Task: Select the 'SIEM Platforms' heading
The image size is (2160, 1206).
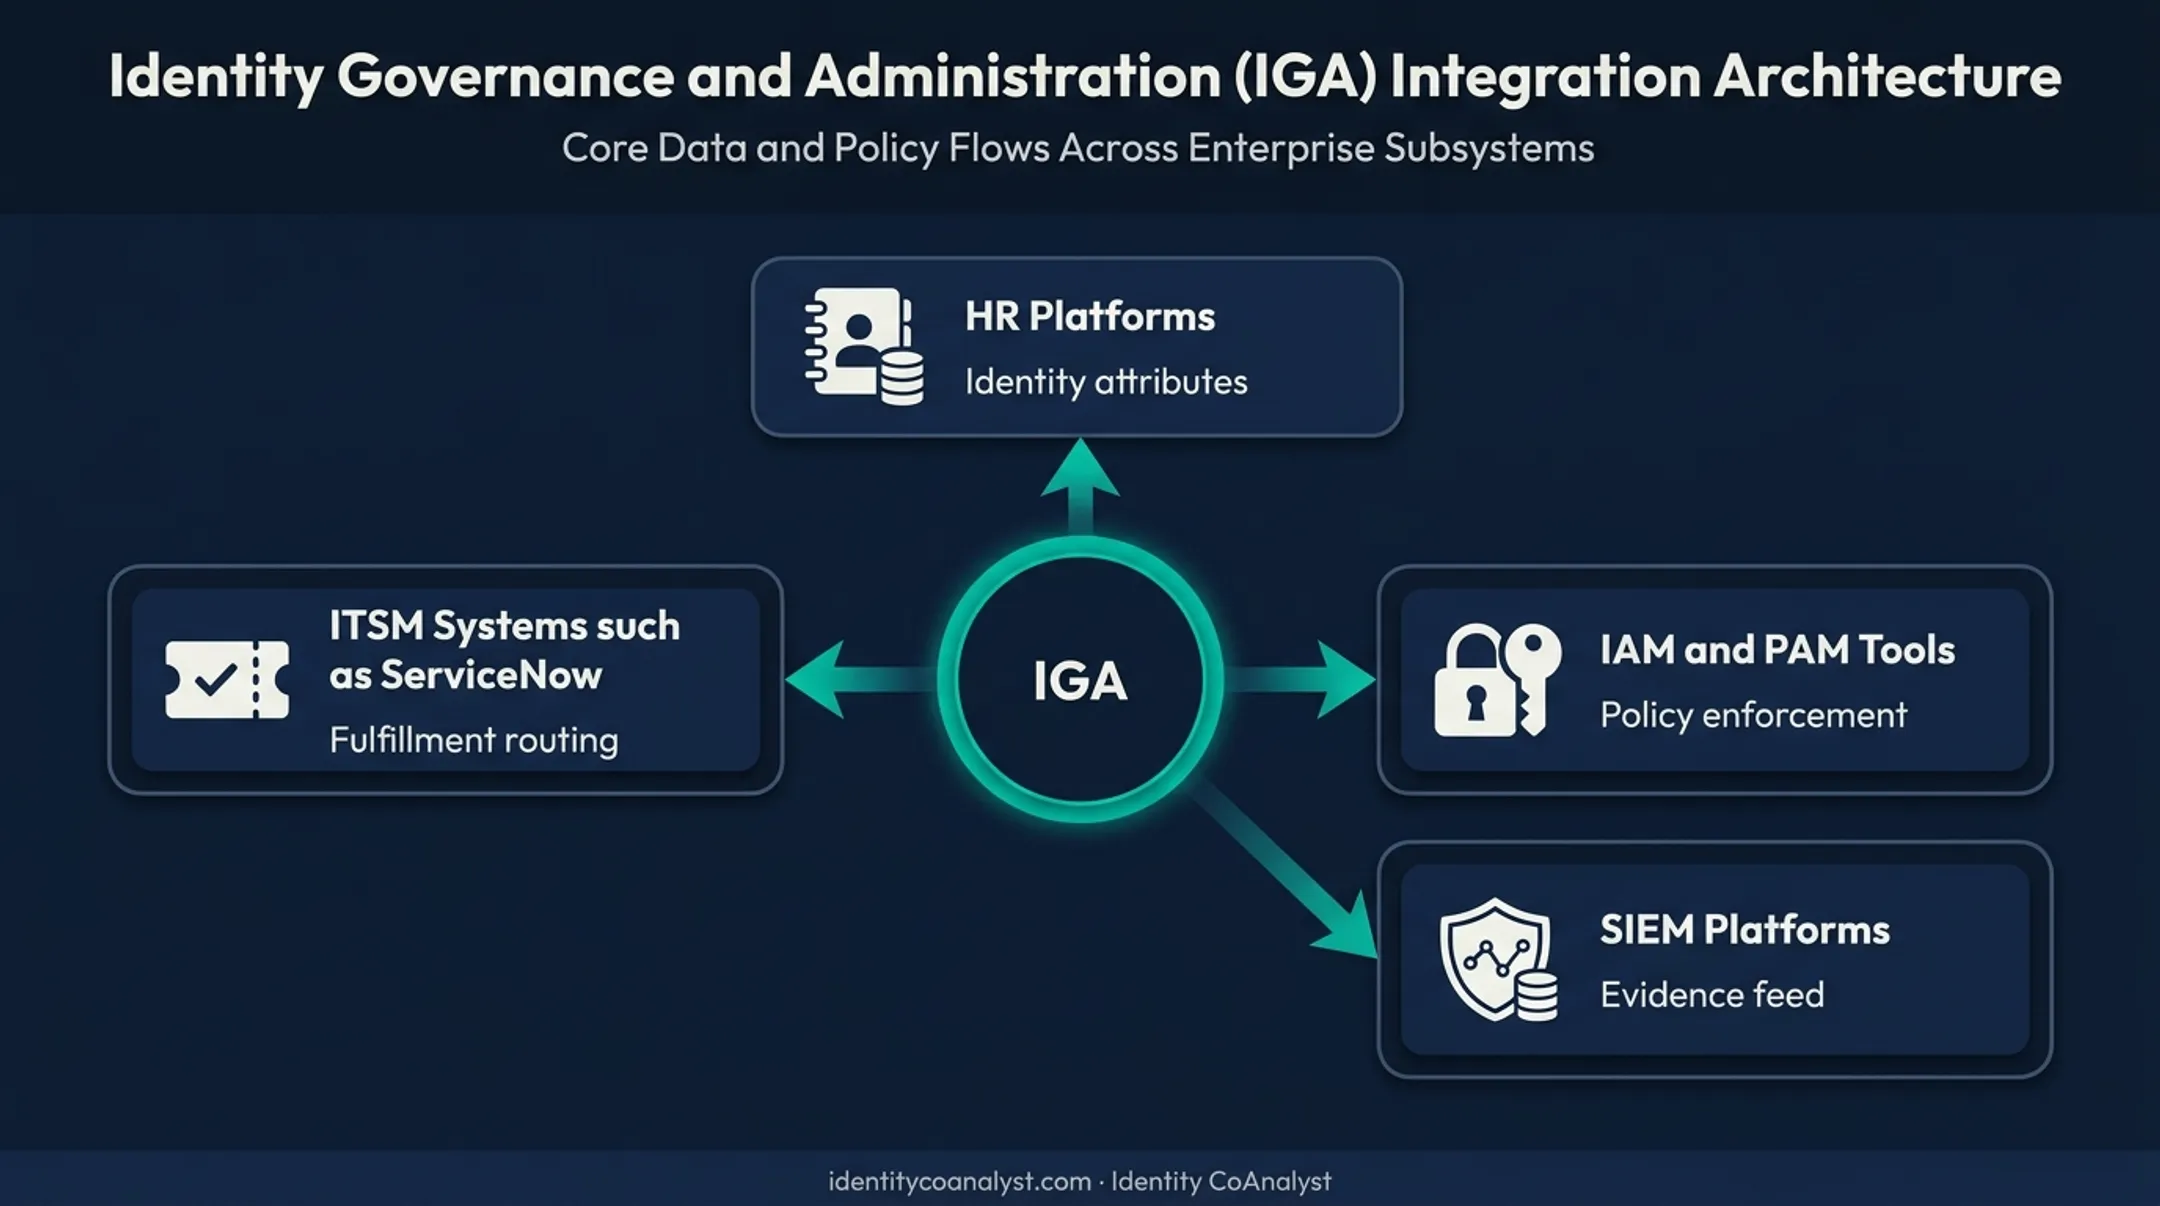Action: point(1745,930)
